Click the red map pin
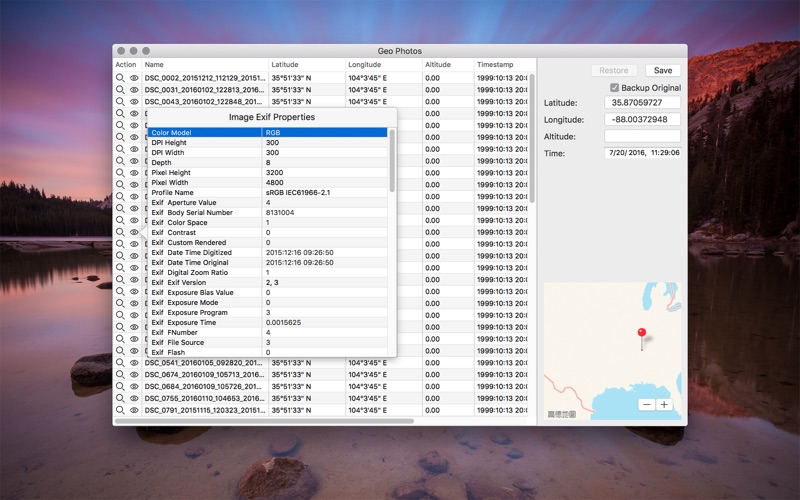Screen dimensions: 800x500 [642, 333]
